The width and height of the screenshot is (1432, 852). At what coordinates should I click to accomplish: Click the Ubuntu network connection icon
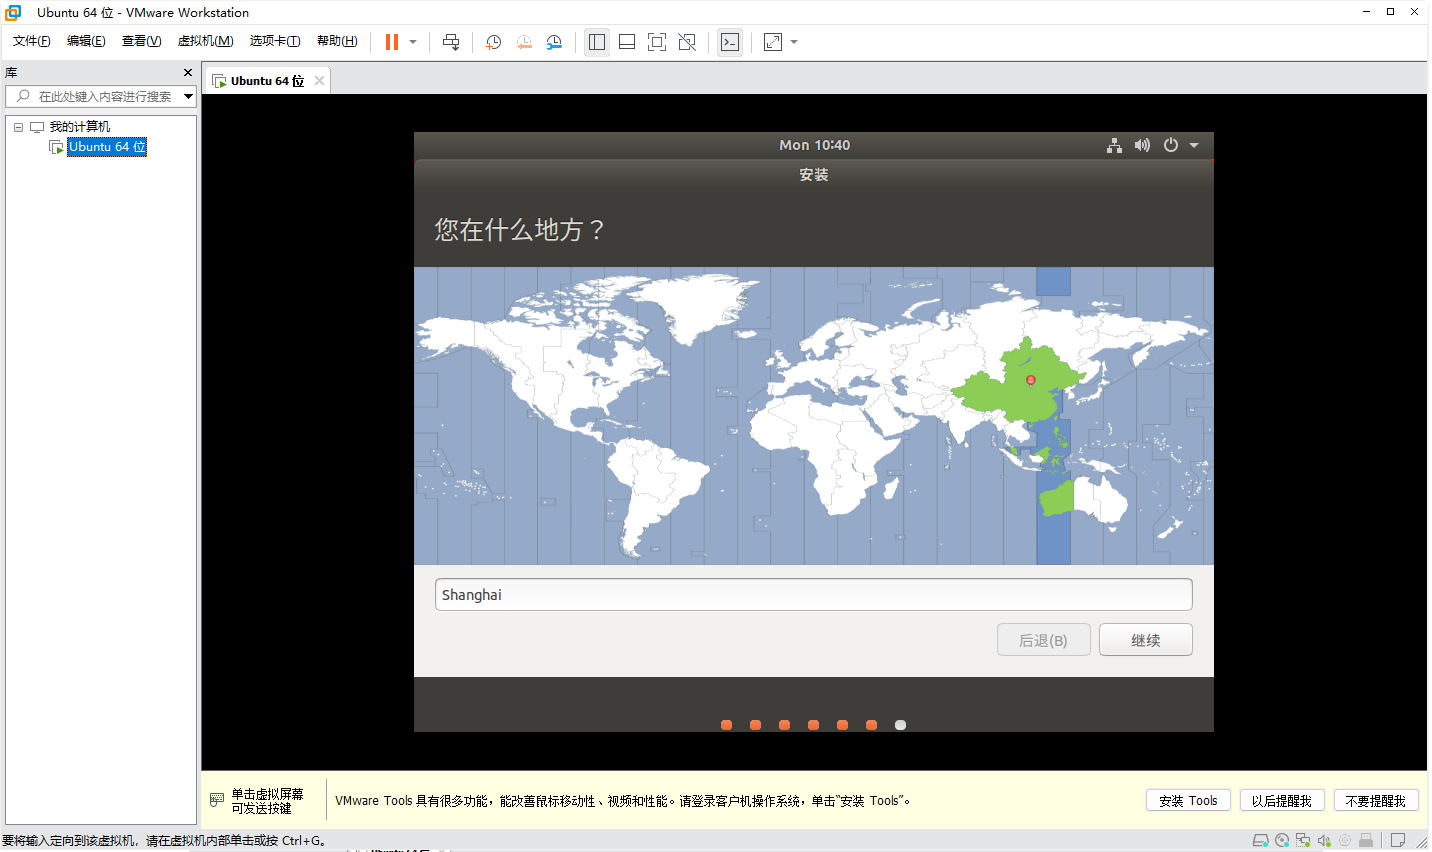click(1114, 145)
